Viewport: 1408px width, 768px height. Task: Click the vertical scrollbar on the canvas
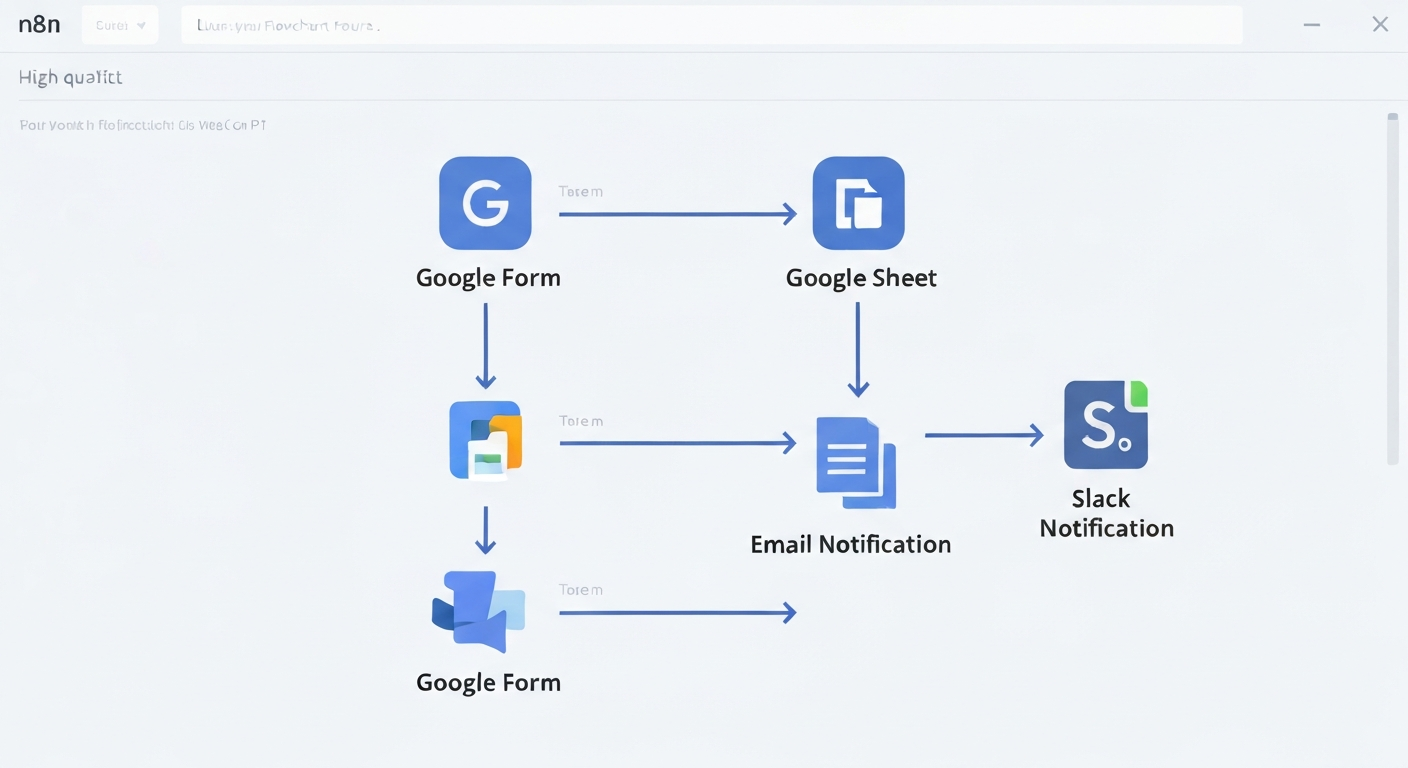pos(1392,290)
